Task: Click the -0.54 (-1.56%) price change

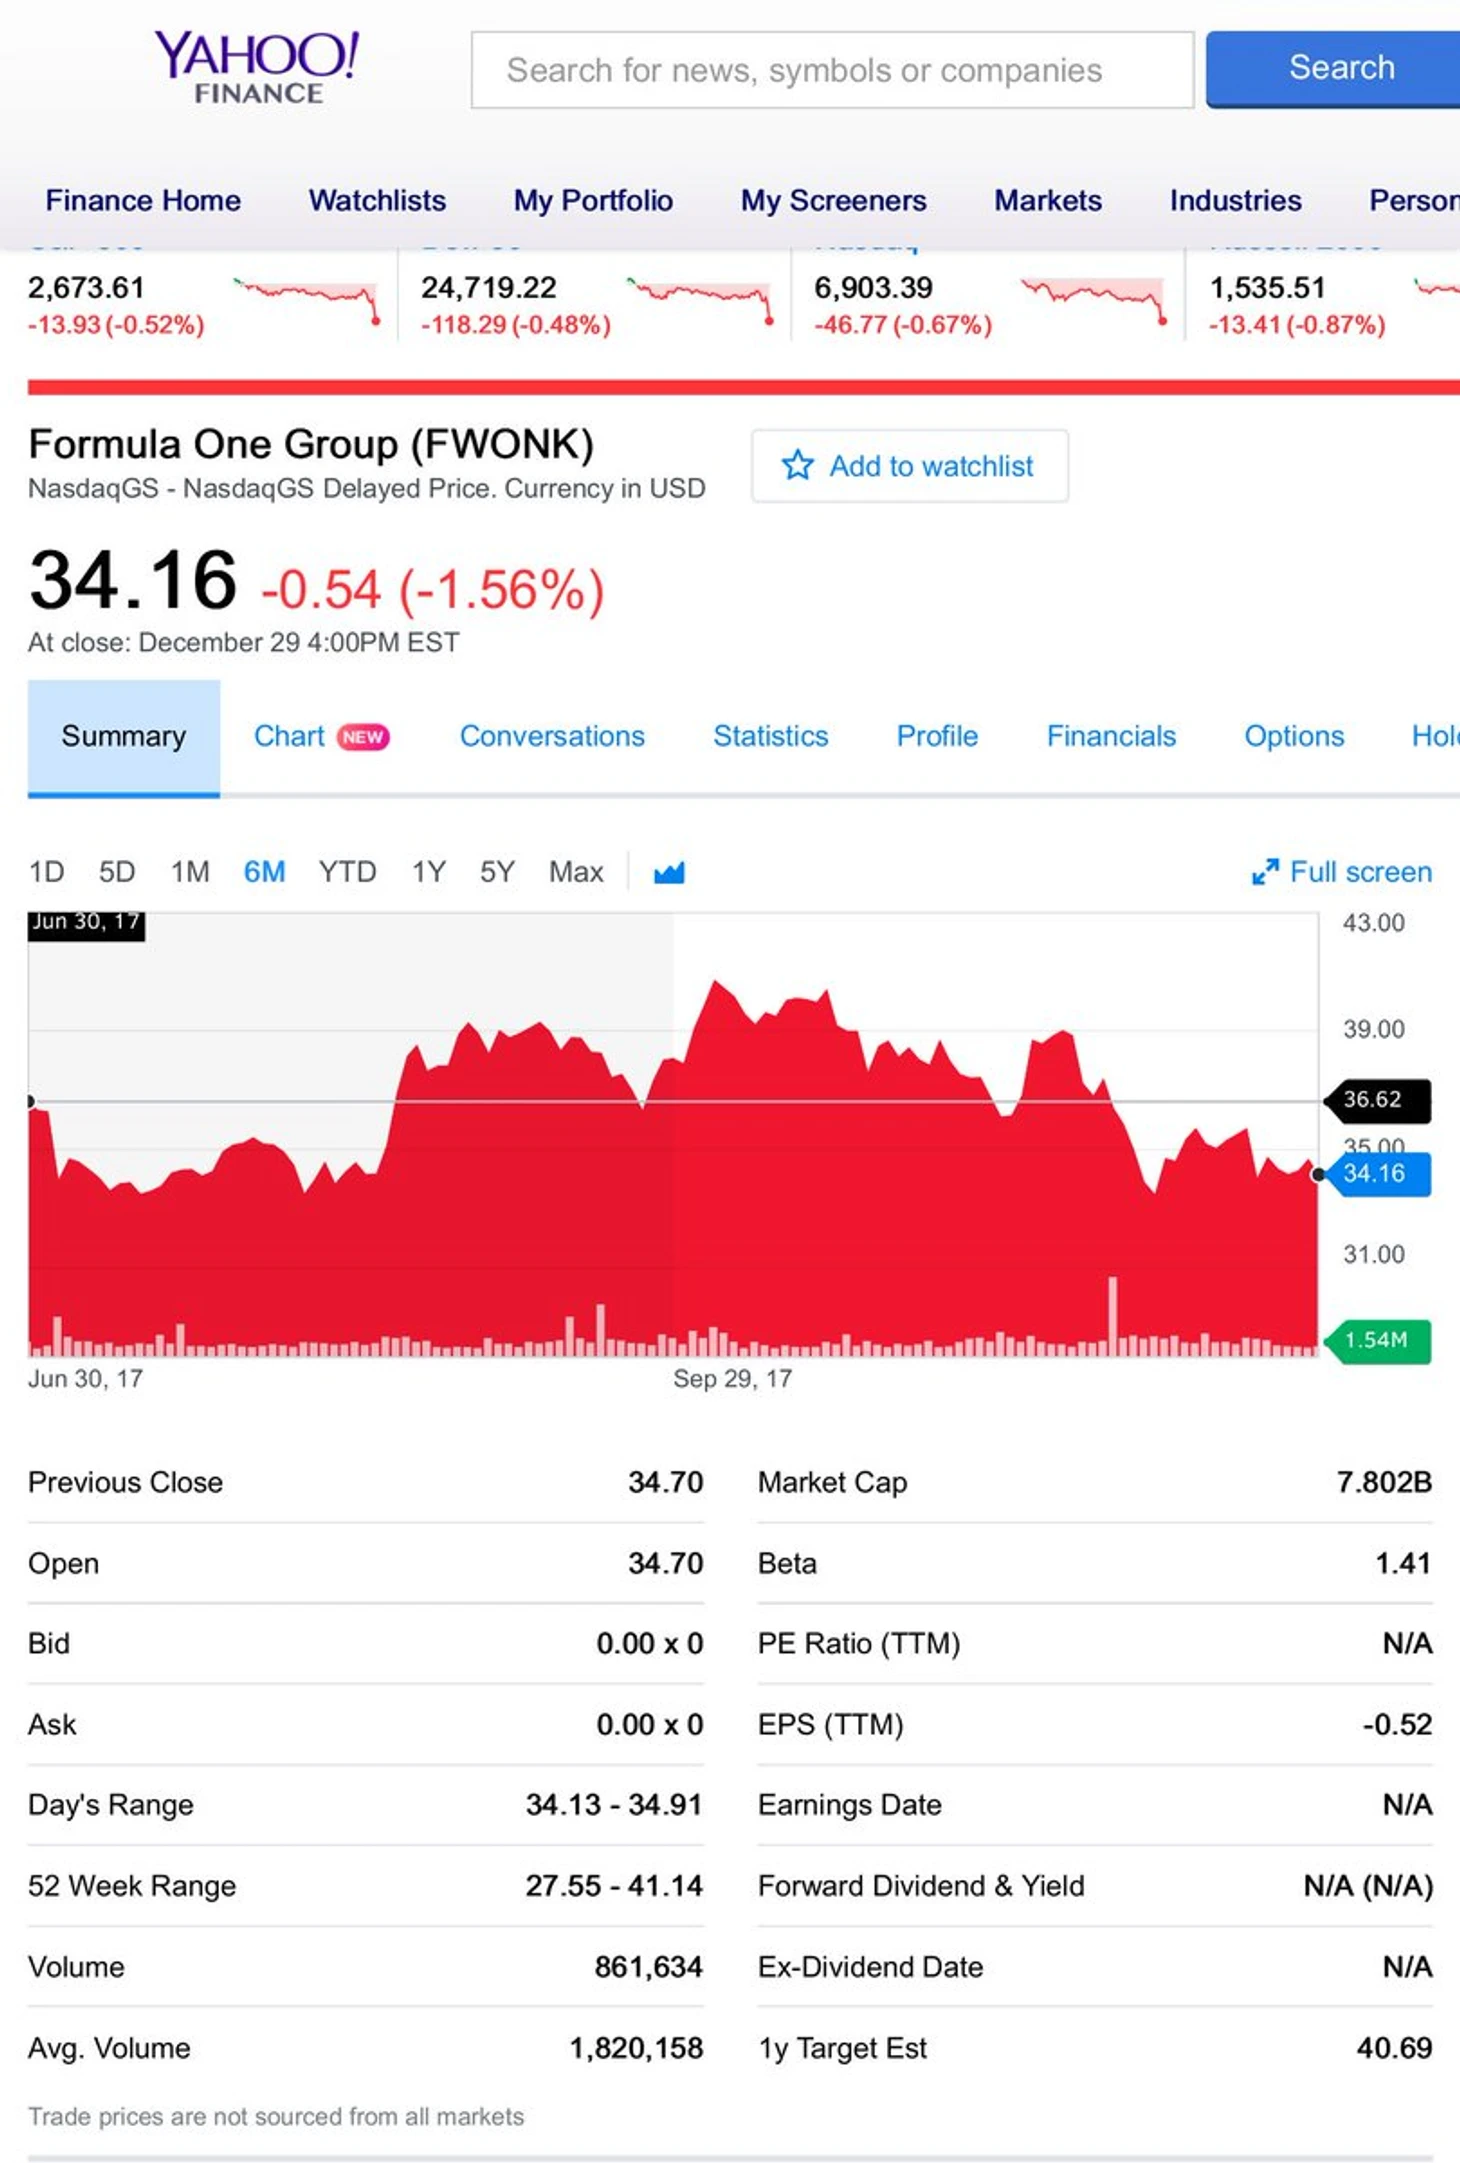Action: point(432,589)
